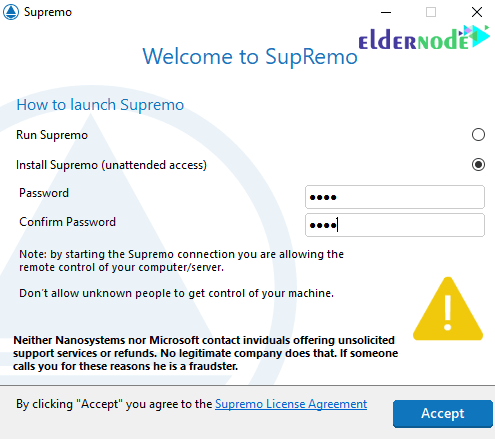Screen dimensions: 495x439
Task: Select Install Supremo unattended access radio button
Action: click(478, 165)
